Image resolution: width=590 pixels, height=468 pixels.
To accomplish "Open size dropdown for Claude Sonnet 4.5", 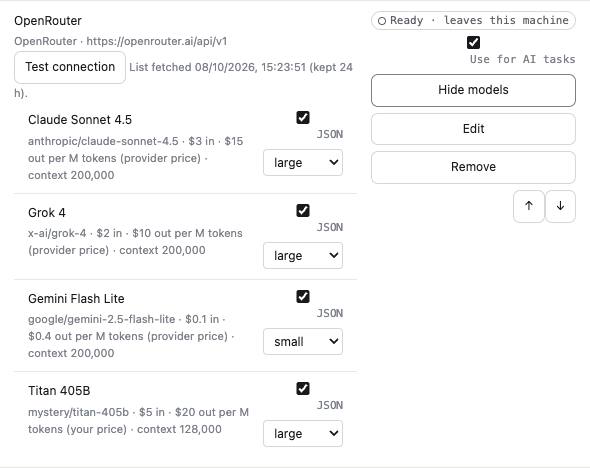I will pyautogui.click(x=303, y=163).
